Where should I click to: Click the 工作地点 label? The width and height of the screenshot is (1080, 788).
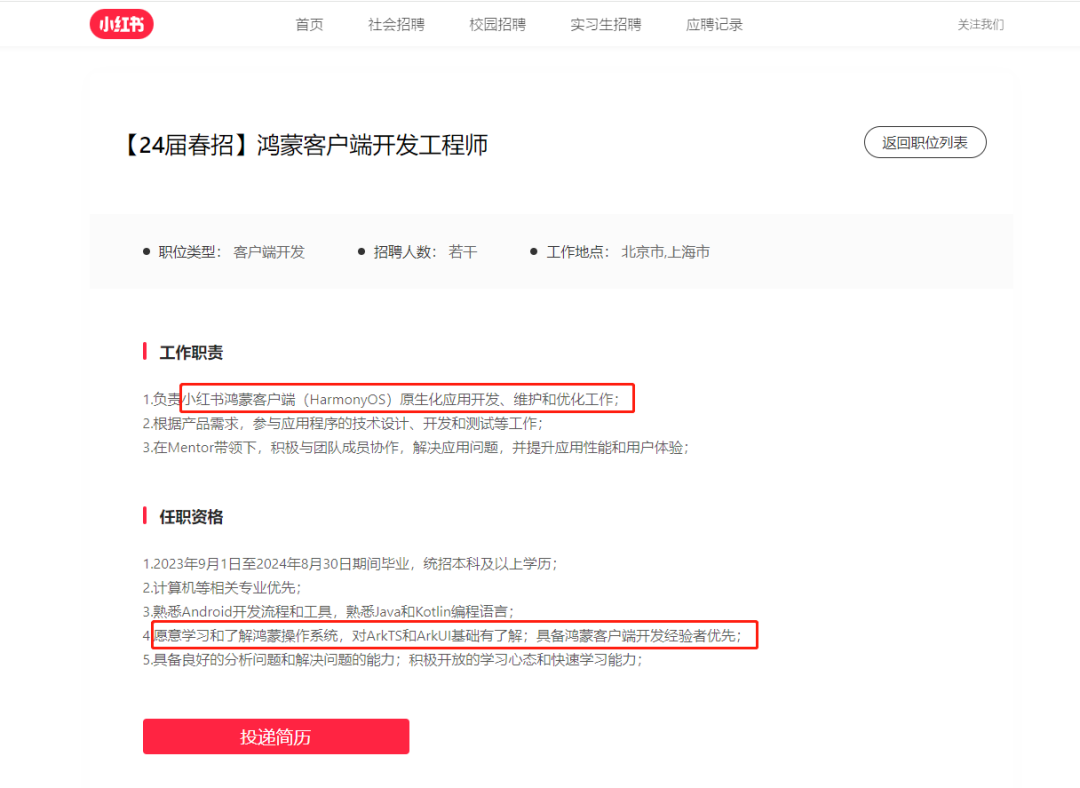[578, 252]
